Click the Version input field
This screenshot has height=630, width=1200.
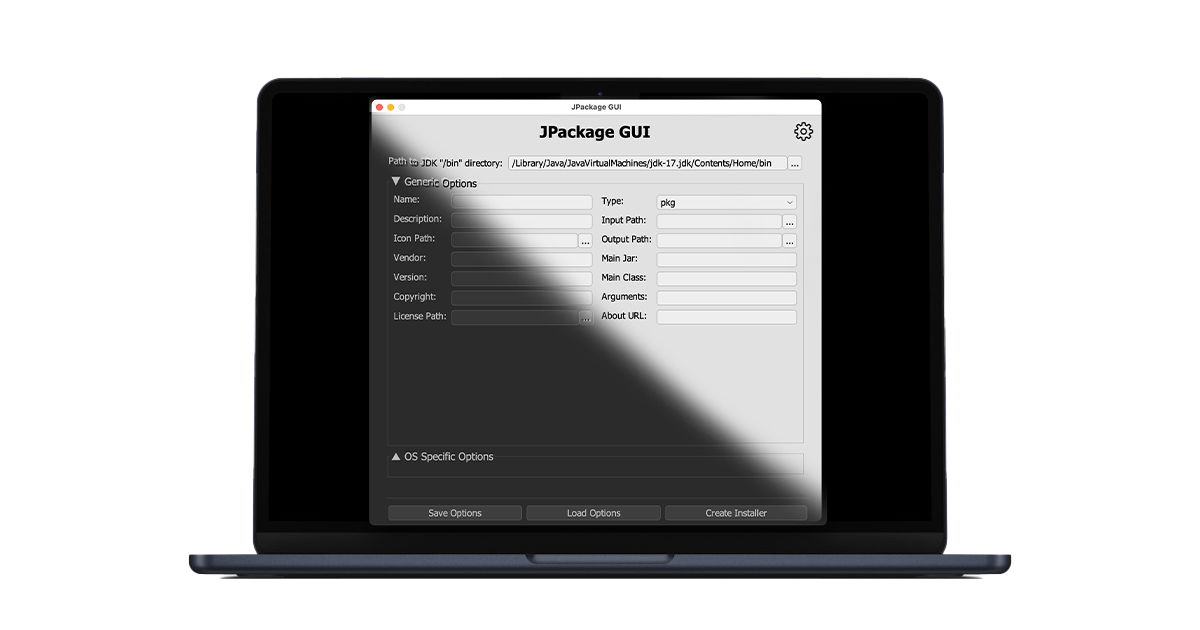point(521,278)
